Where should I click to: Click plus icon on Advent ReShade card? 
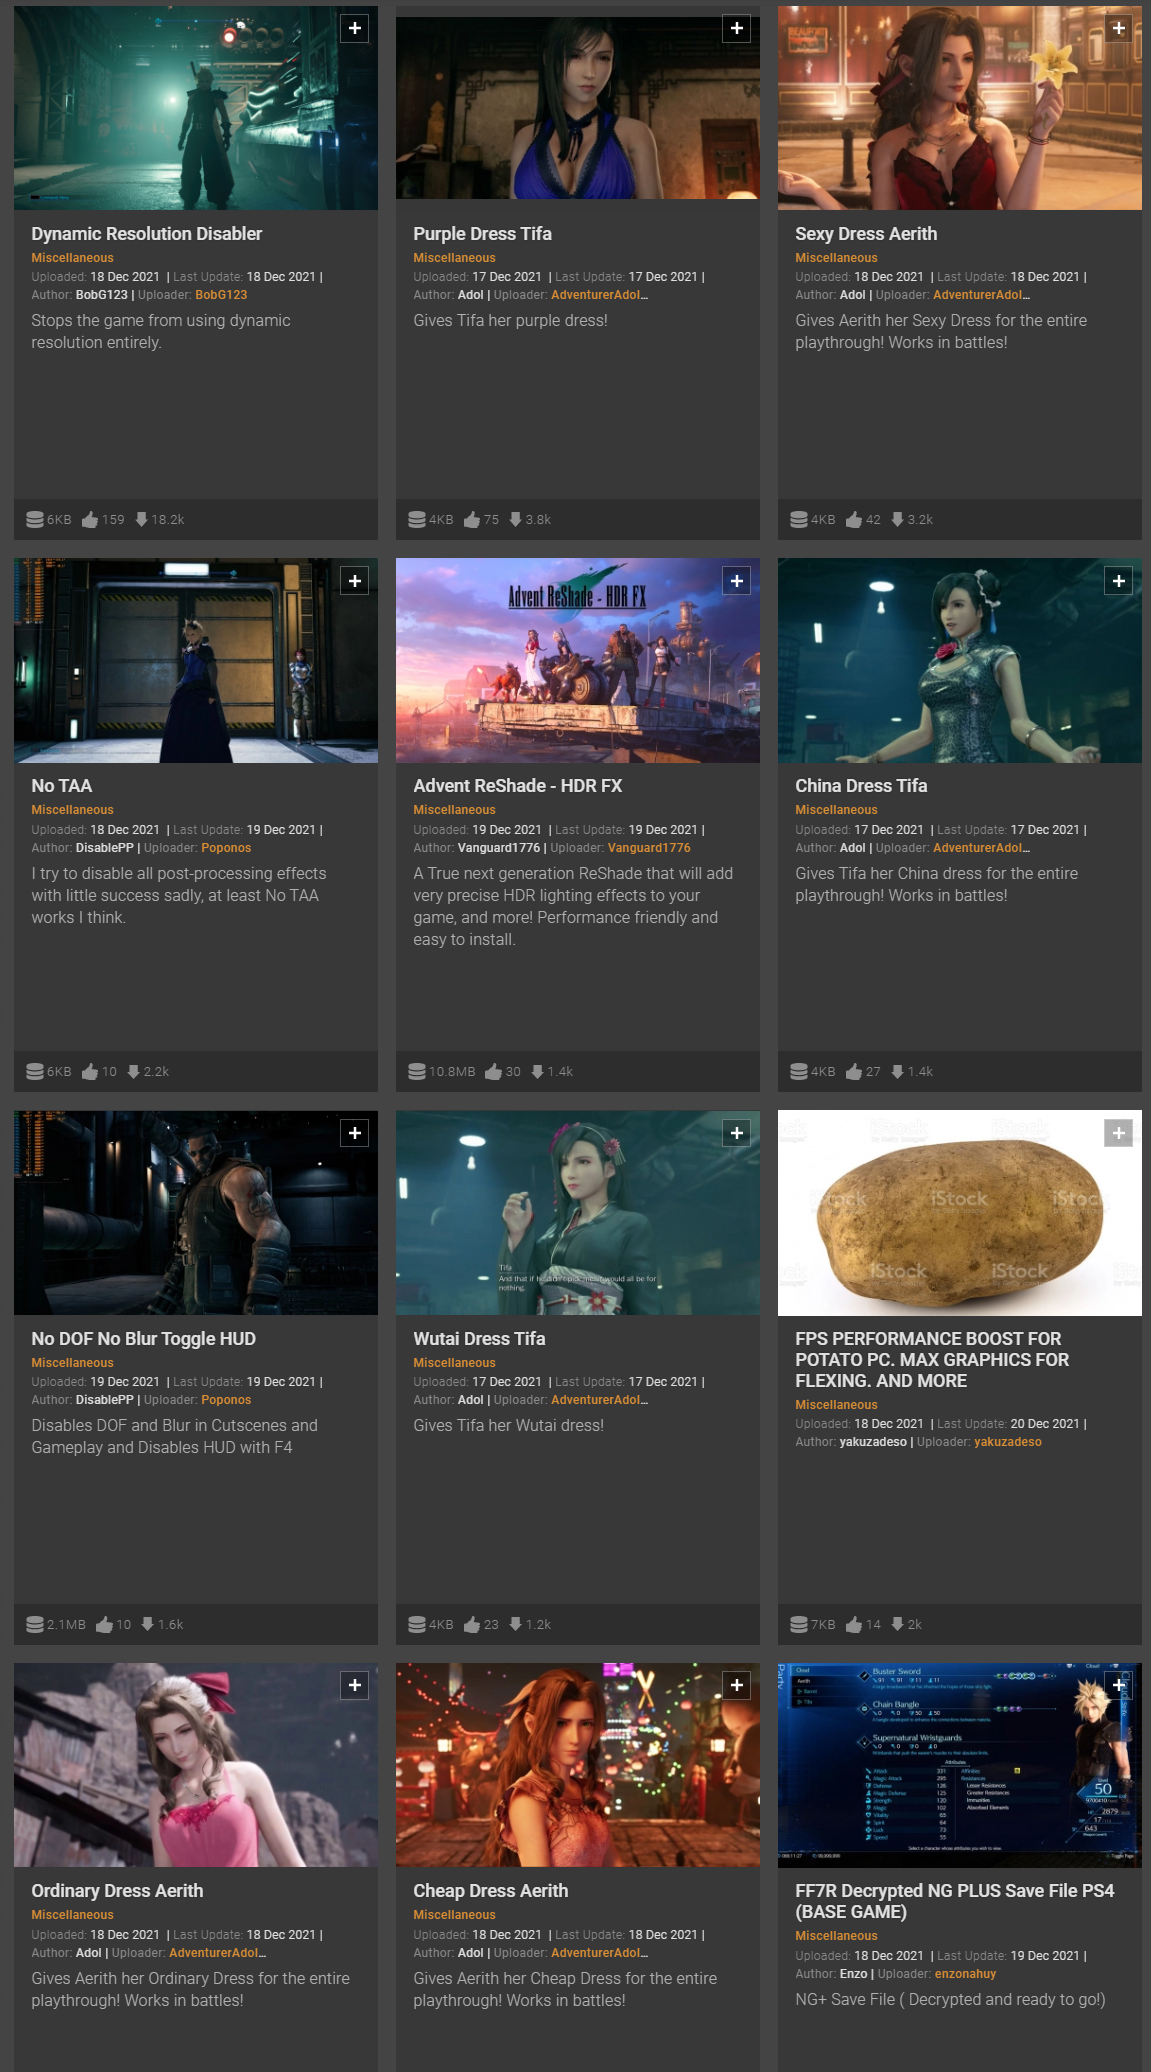pos(737,581)
